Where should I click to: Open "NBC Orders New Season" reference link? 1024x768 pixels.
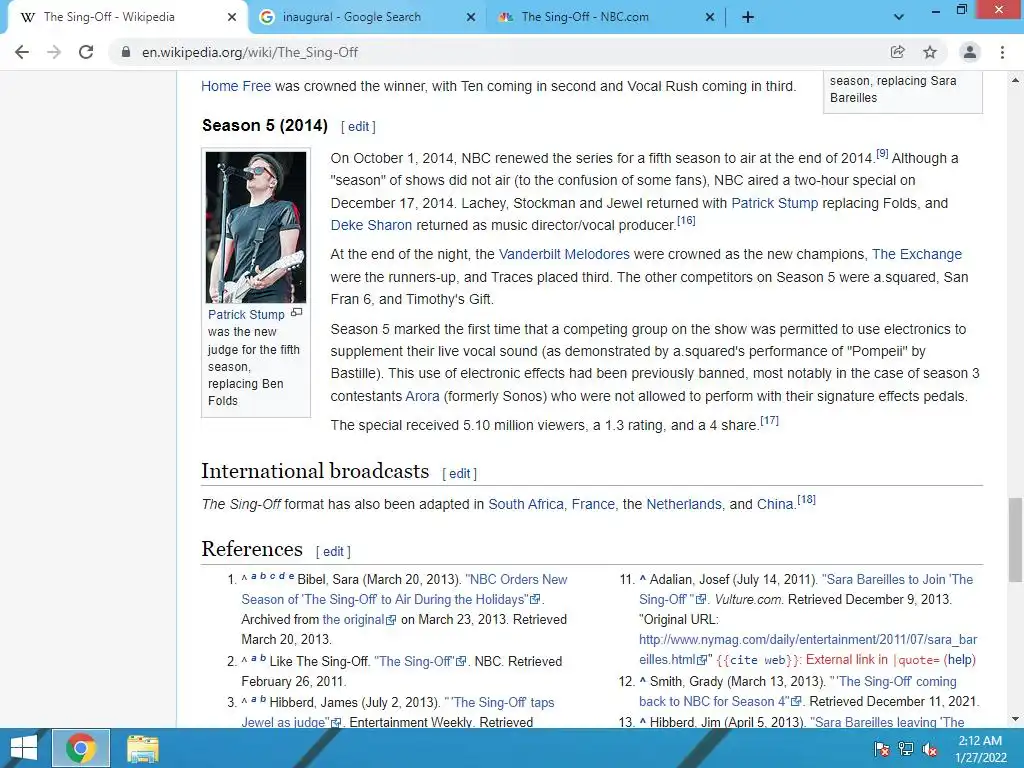tap(404, 590)
